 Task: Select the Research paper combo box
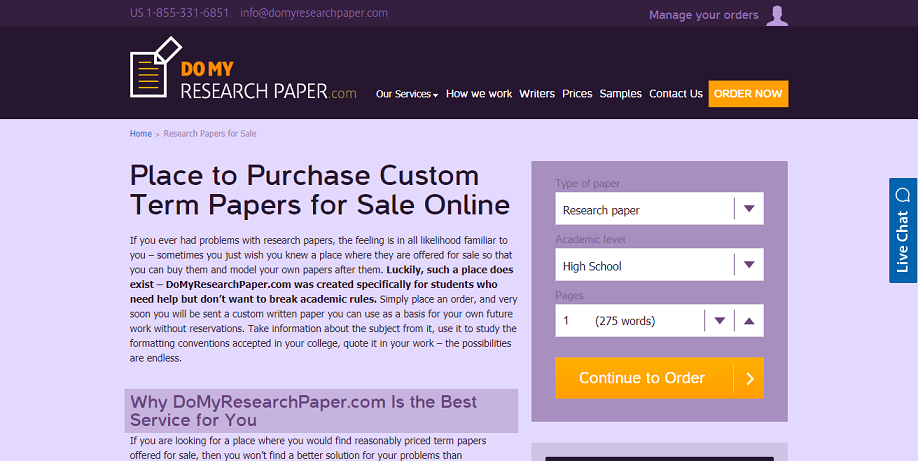tap(659, 209)
